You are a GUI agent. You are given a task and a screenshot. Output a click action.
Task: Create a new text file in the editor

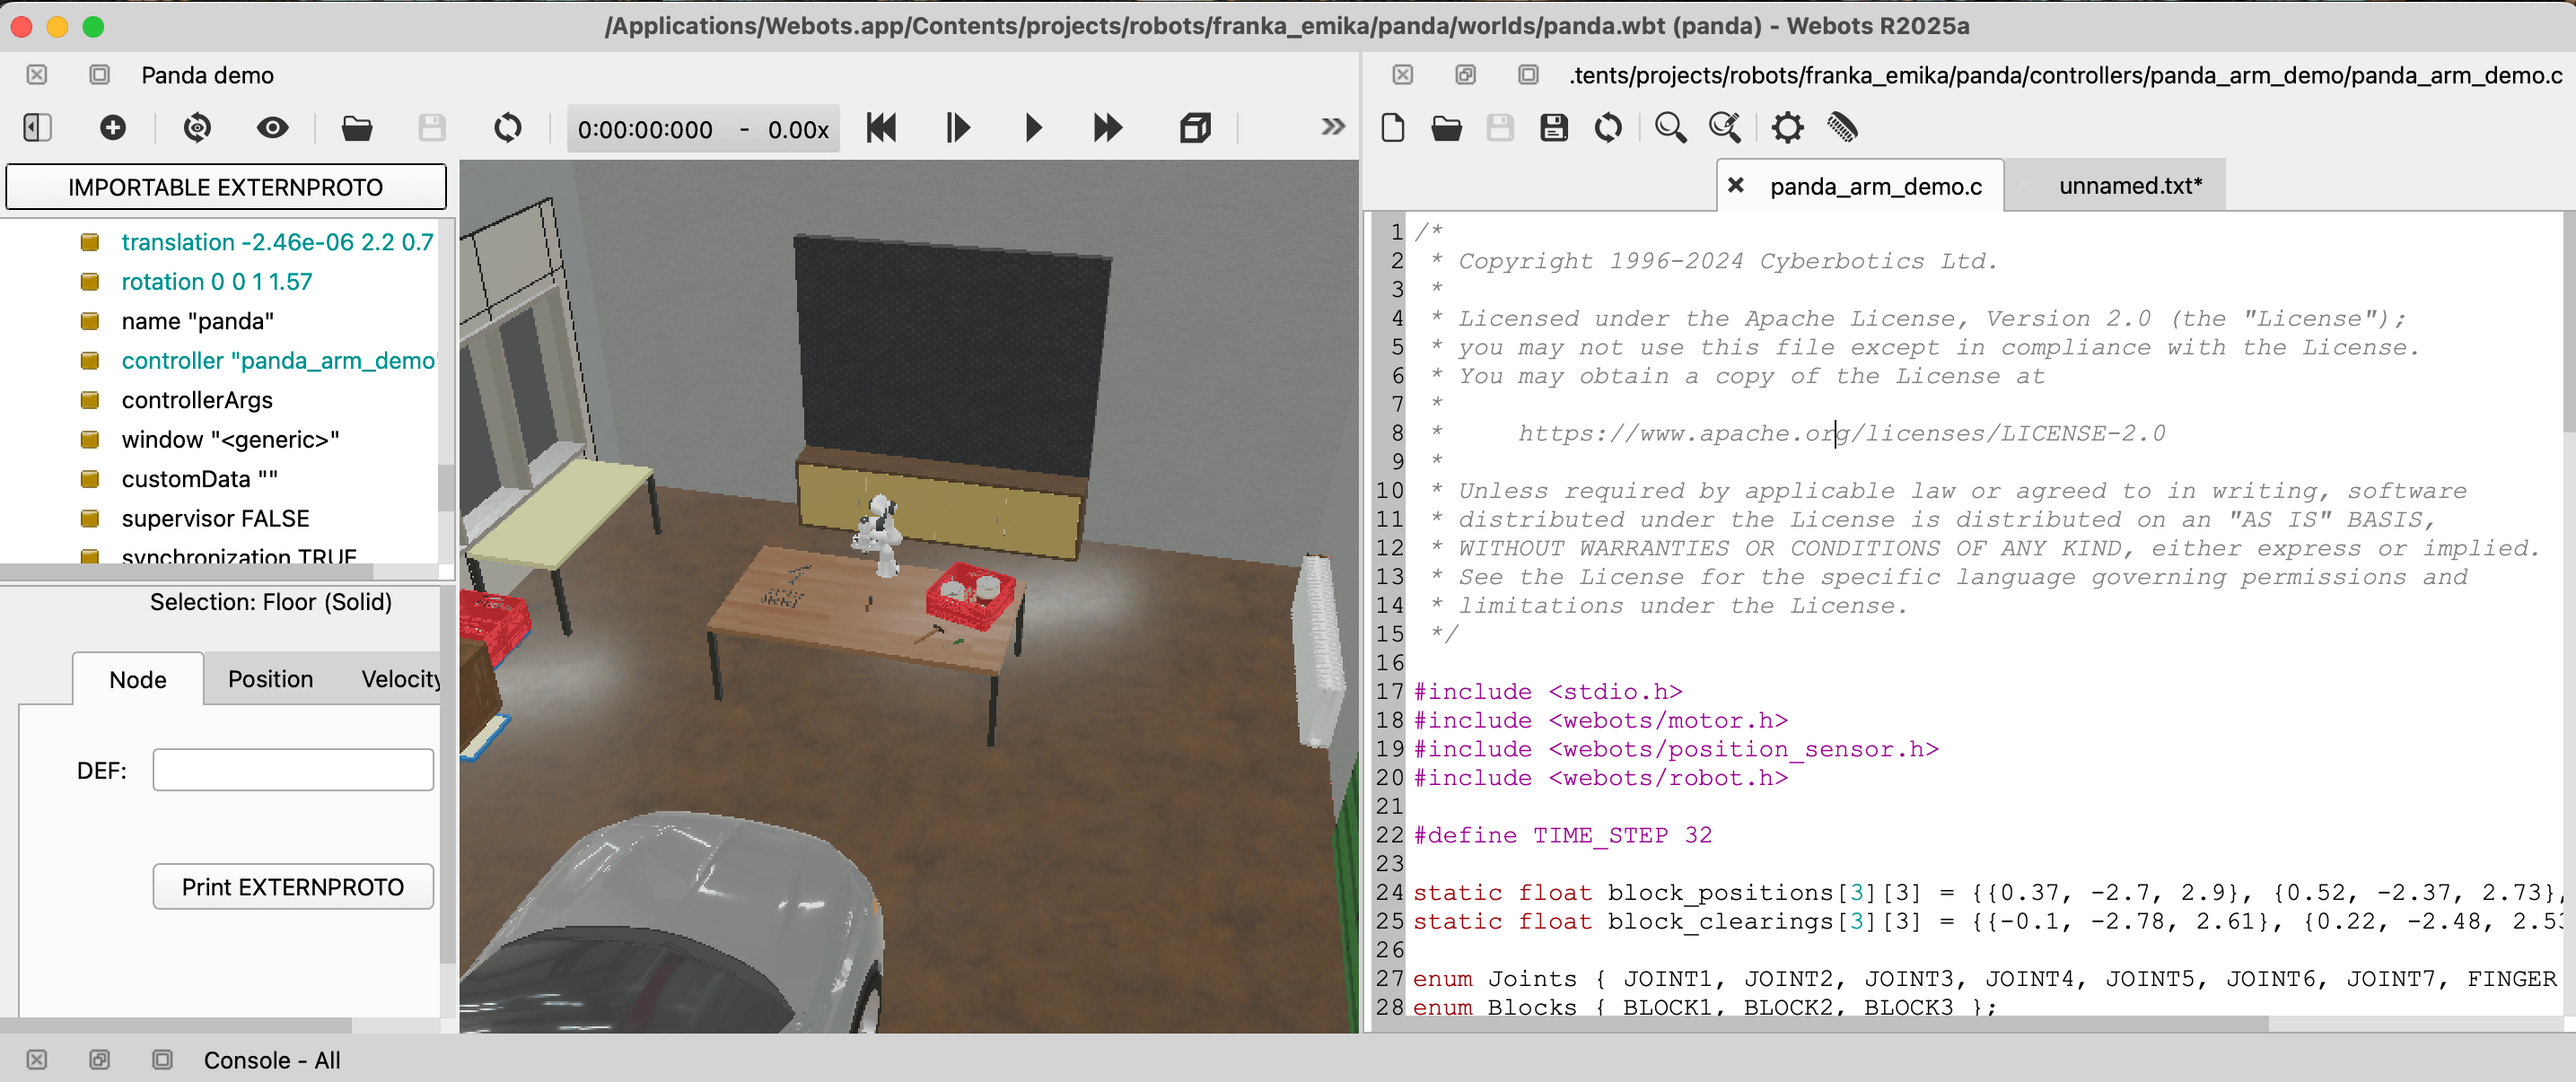pos(1392,128)
